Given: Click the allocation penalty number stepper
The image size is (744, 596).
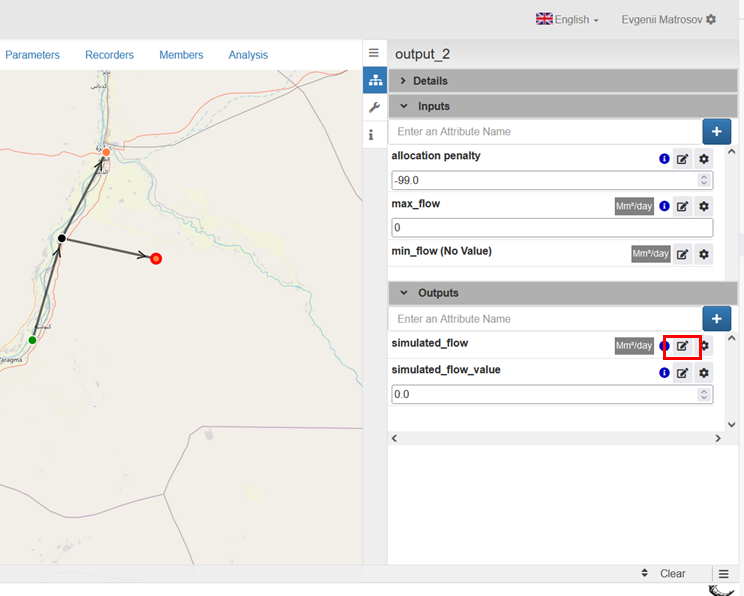Looking at the screenshot, I should tap(704, 181).
